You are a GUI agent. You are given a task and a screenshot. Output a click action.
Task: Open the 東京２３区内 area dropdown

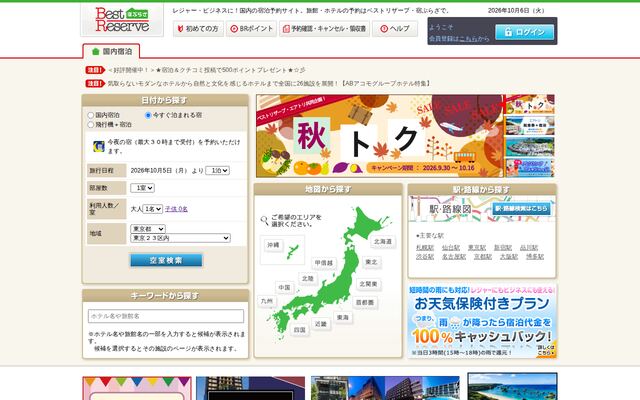(x=180, y=238)
